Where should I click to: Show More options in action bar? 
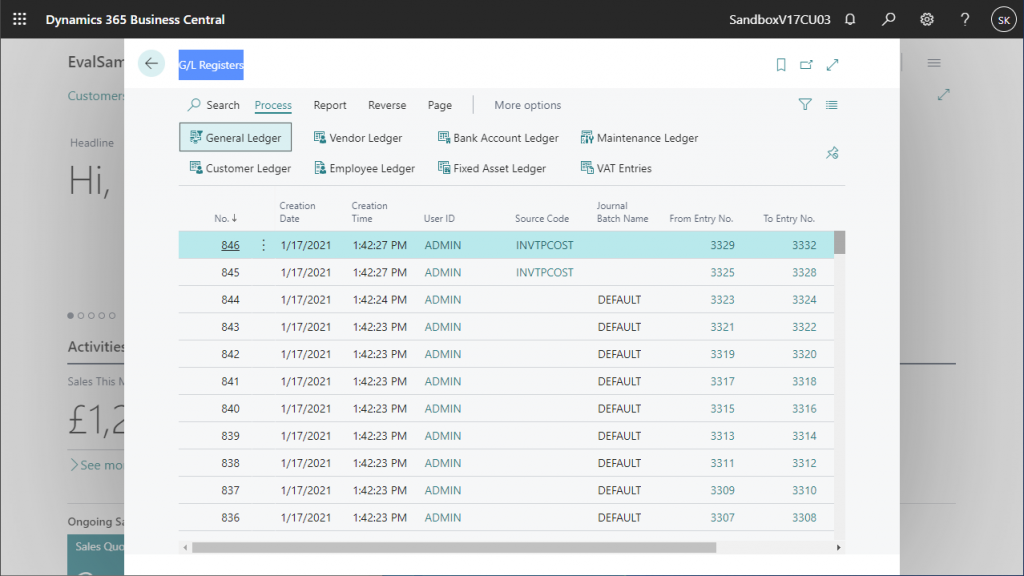(x=528, y=104)
